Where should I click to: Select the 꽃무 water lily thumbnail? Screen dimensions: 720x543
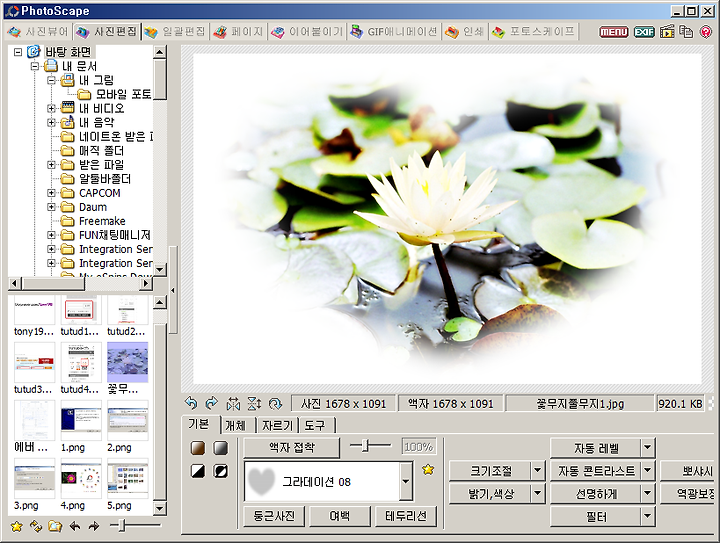(127, 363)
